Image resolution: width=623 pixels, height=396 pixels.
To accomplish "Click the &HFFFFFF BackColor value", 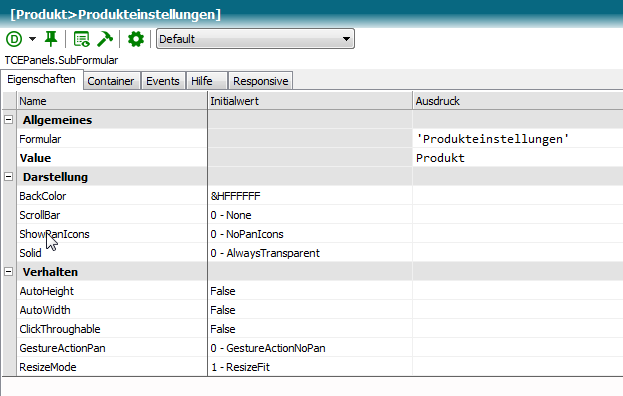I will [310, 196].
